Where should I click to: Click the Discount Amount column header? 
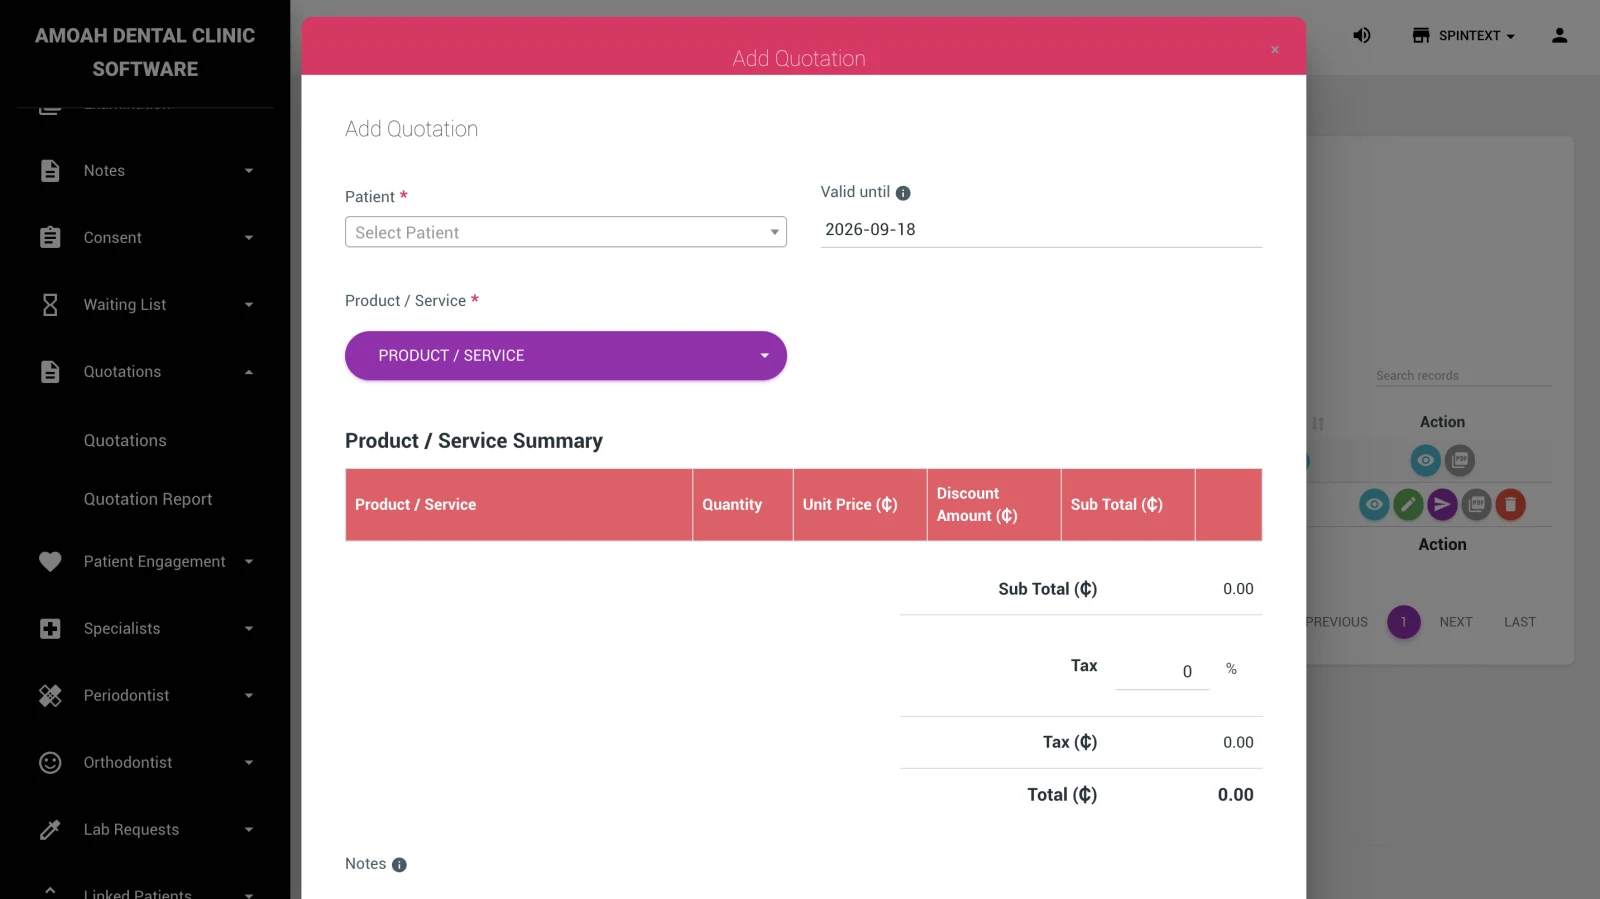click(x=994, y=505)
